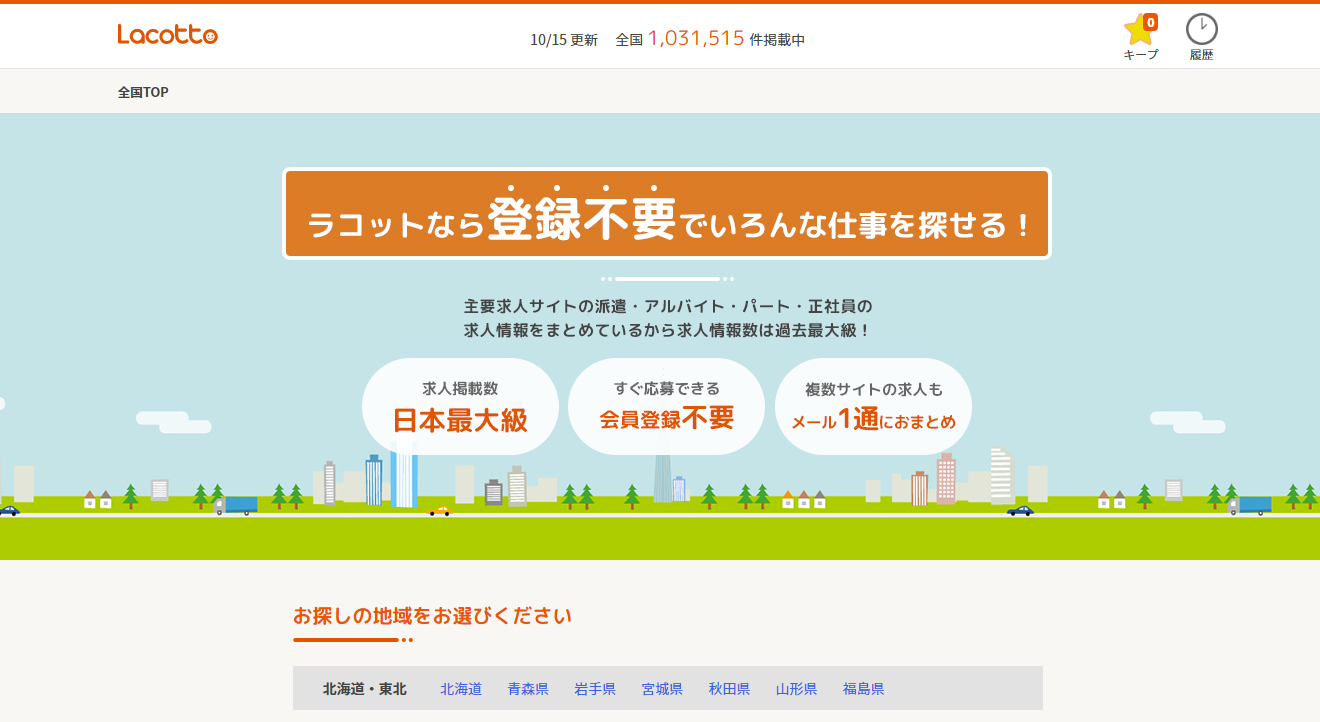Viewport: 1320px width, 722px height.
Task: Click the 10/15 更新 date text
Action: pos(564,40)
